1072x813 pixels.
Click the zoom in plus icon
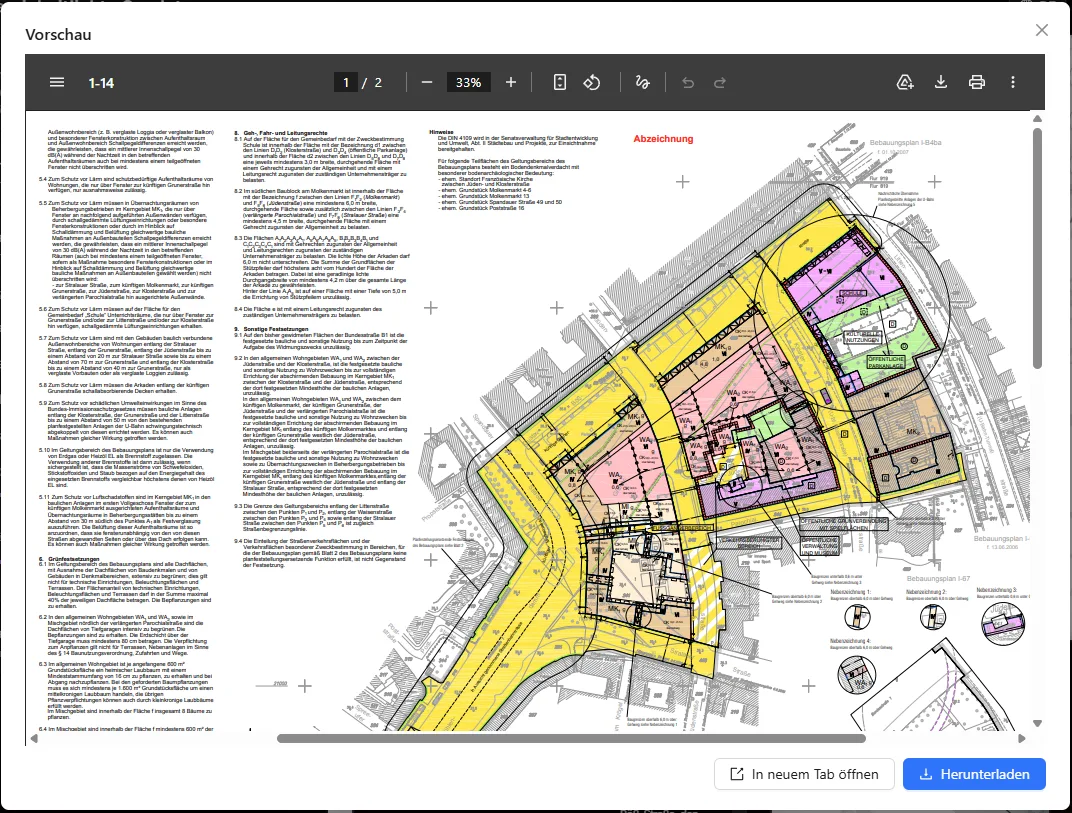click(x=511, y=82)
